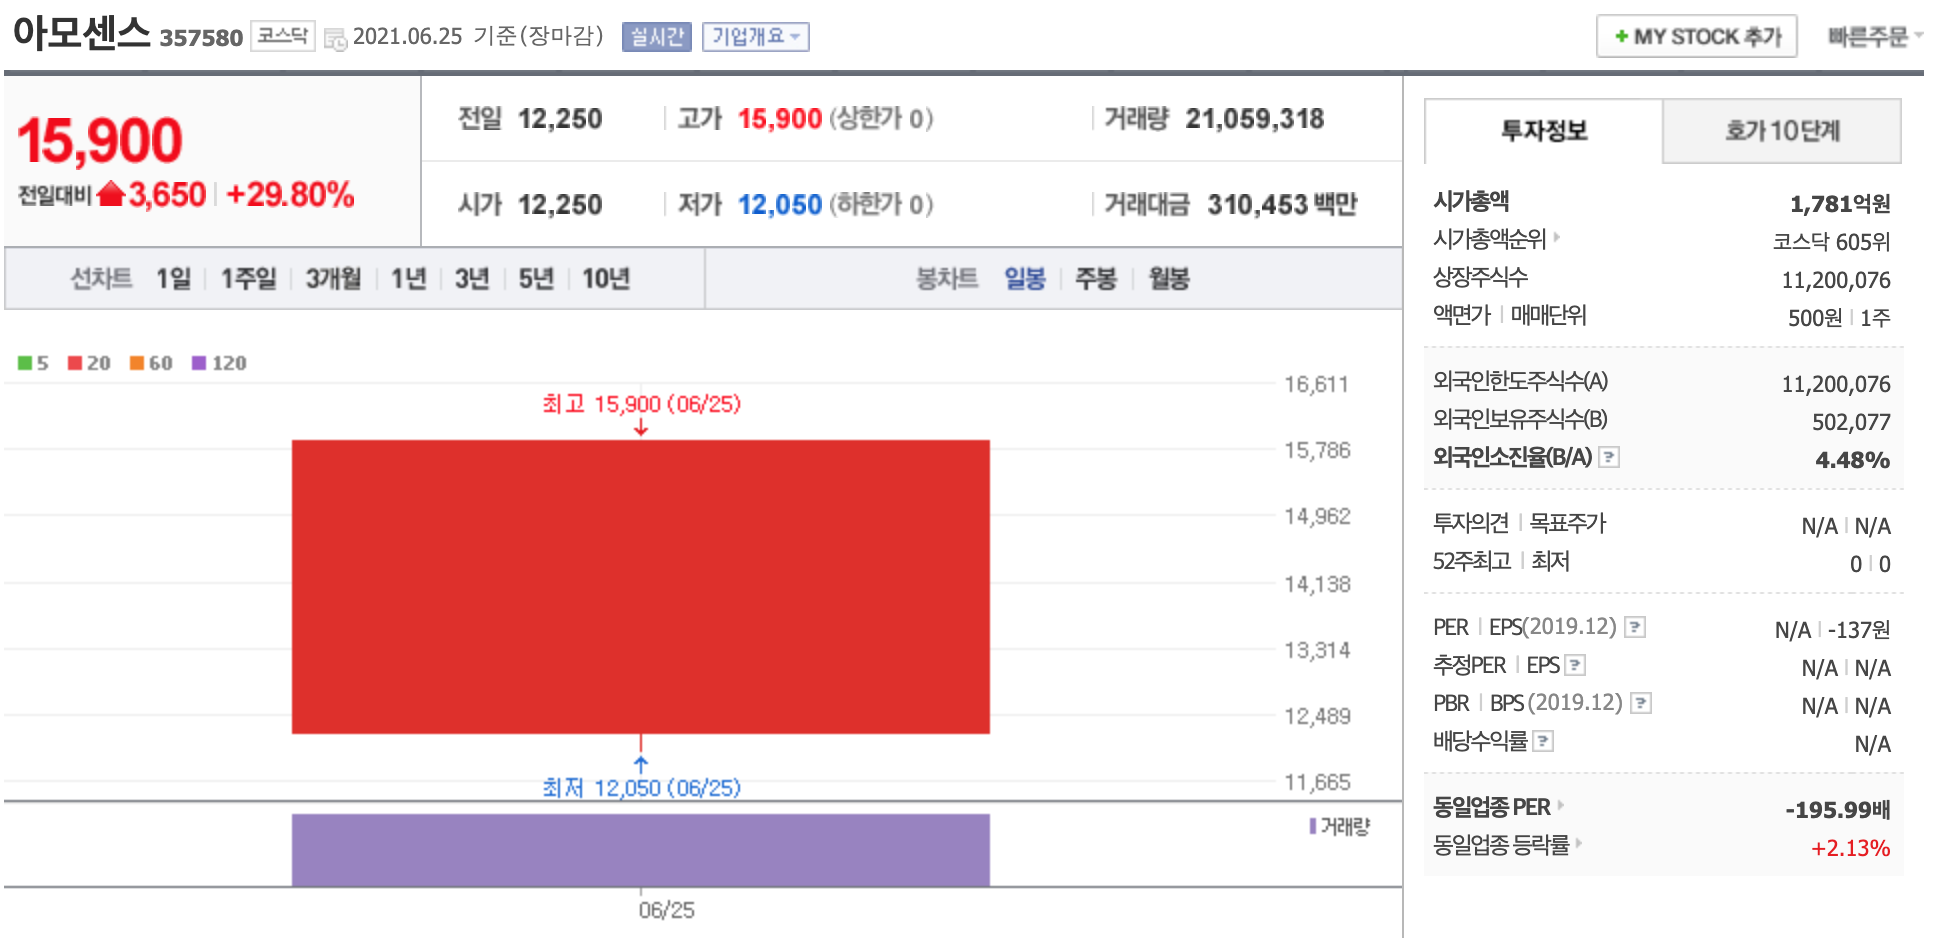
Task: Click the 시가총액 value 1,781억원
Action: point(1840,204)
